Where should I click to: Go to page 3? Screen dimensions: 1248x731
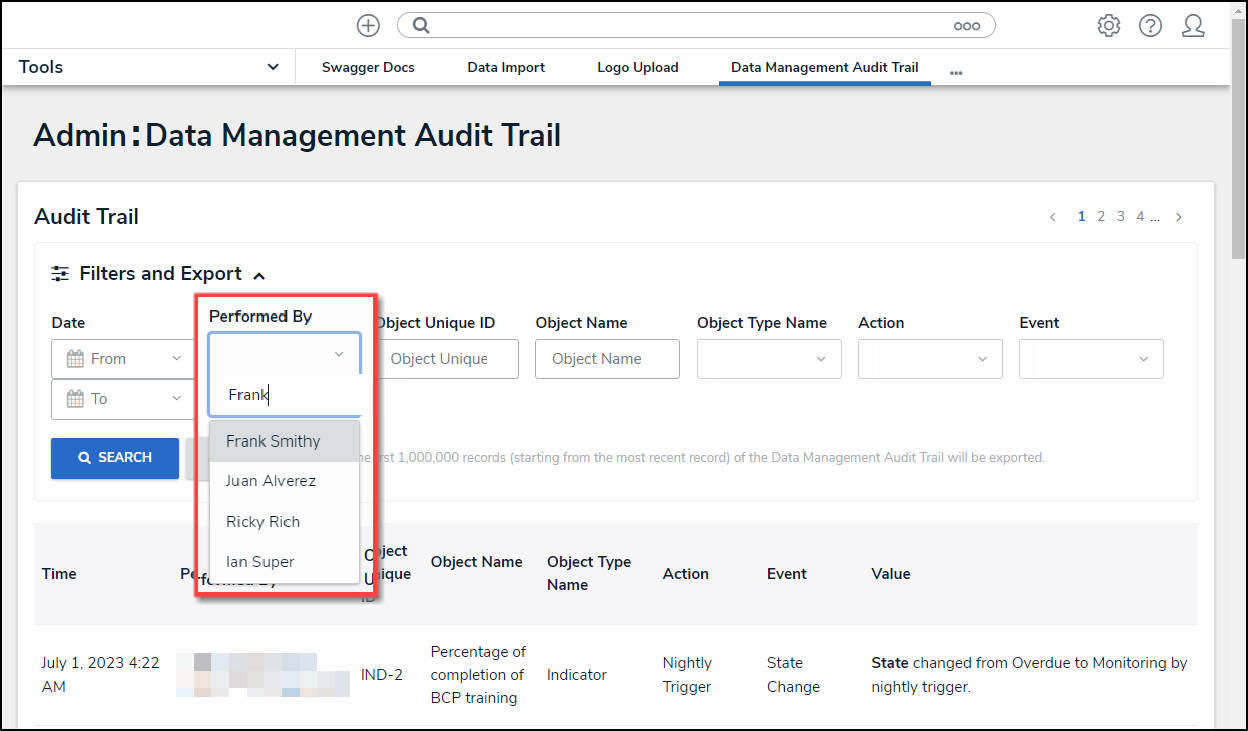pos(1121,217)
